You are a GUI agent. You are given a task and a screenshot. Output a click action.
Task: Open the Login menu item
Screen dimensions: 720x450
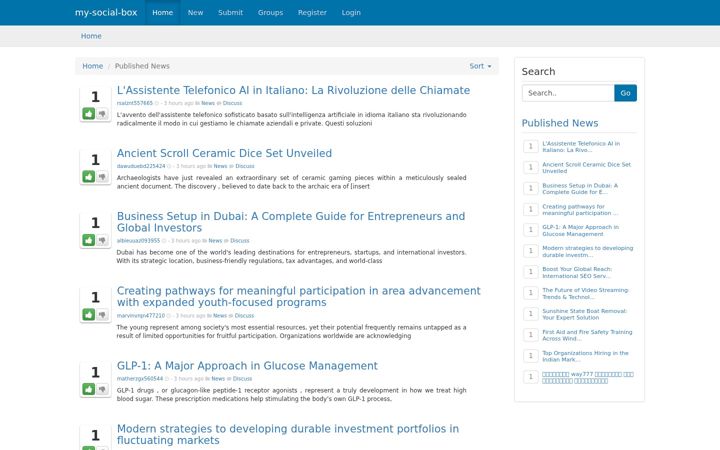tap(351, 12)
